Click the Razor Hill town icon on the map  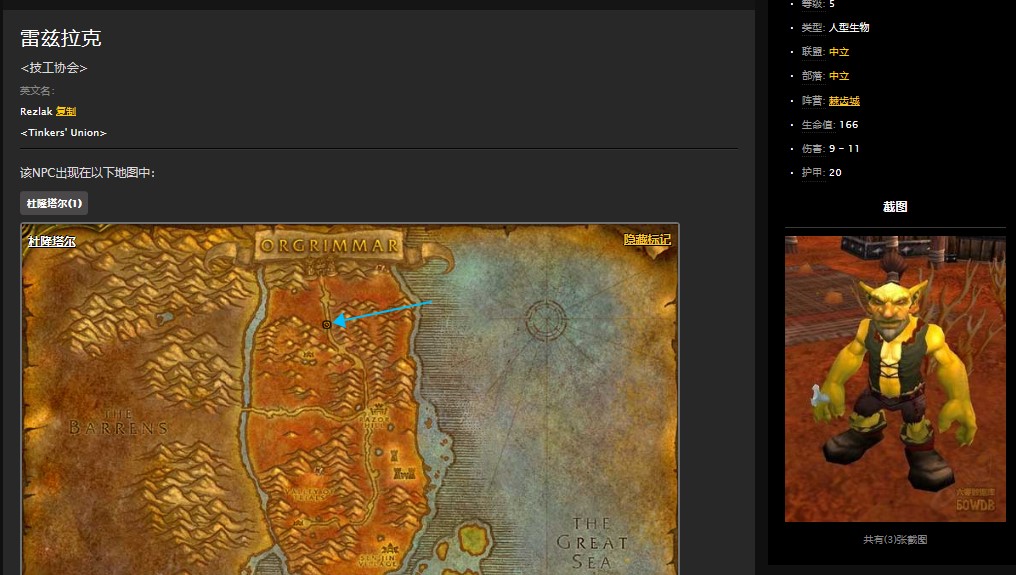point(379,412)
